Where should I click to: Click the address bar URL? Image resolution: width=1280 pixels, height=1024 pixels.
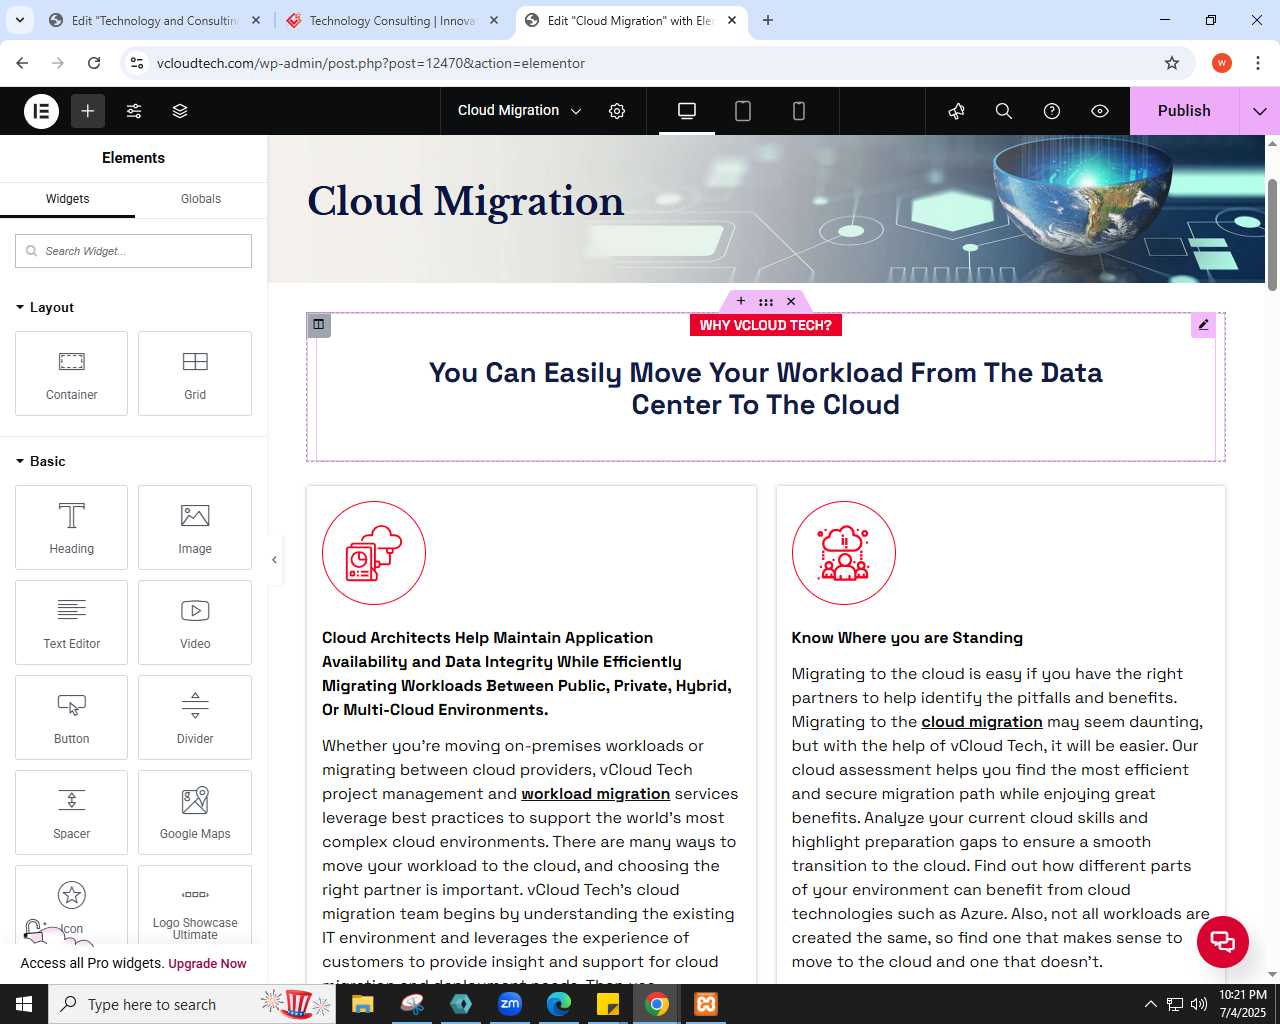[371, 63]
